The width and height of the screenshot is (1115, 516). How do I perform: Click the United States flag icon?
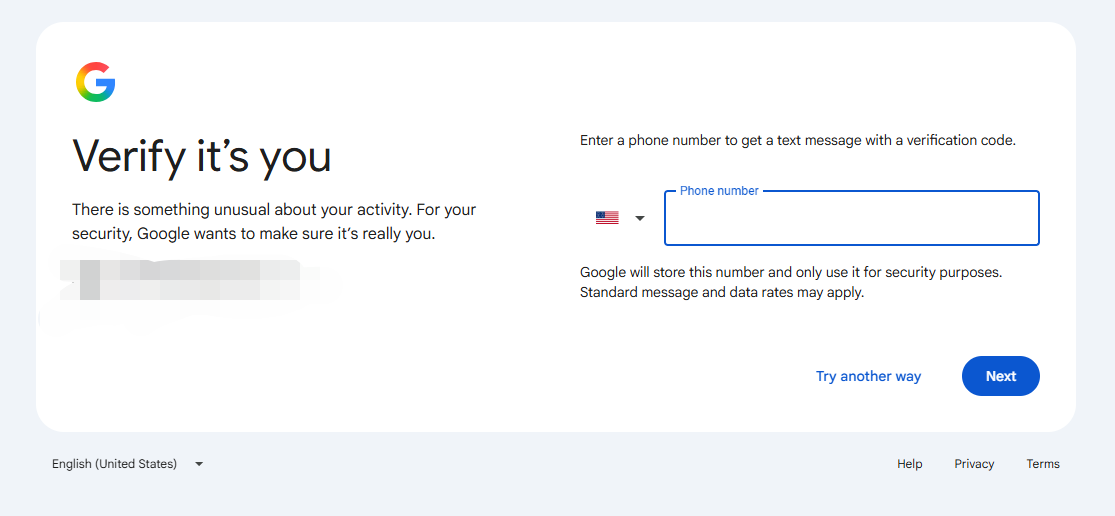tap(607, 218)
